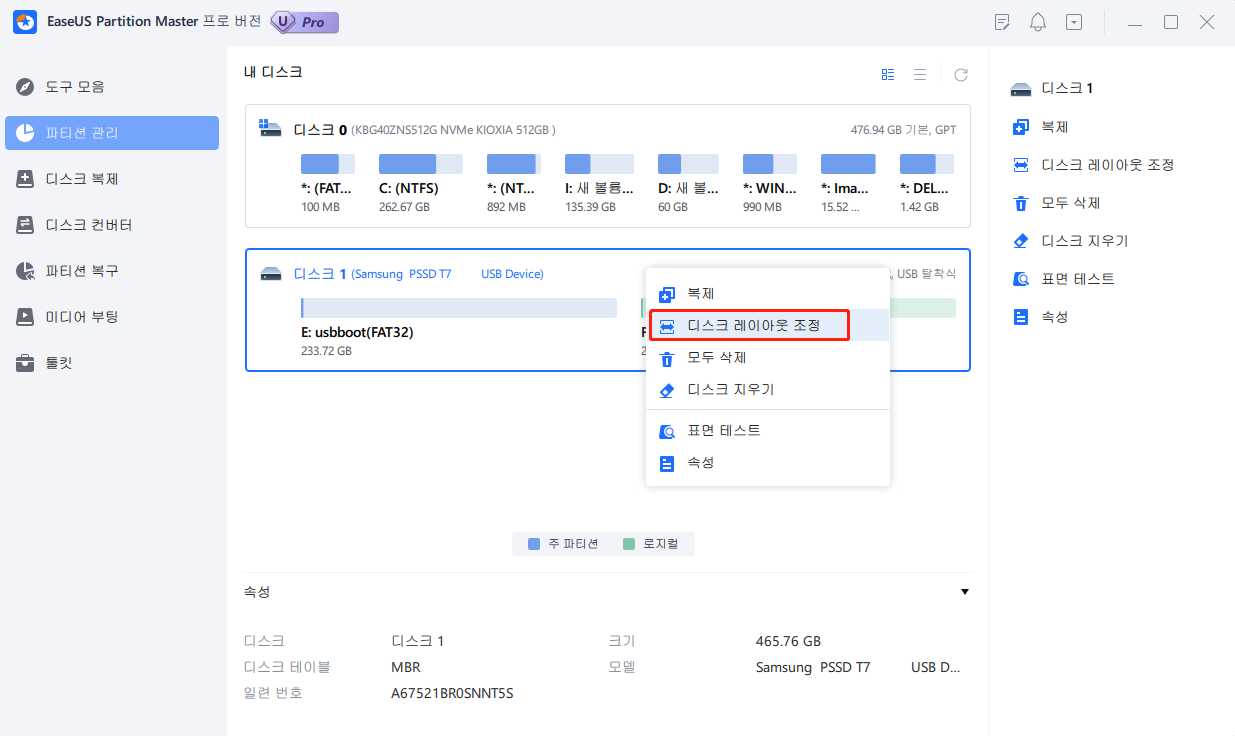Open the title bar dropdown menu icon
Screen dimensions: 1235x736
pos(1073,22)
